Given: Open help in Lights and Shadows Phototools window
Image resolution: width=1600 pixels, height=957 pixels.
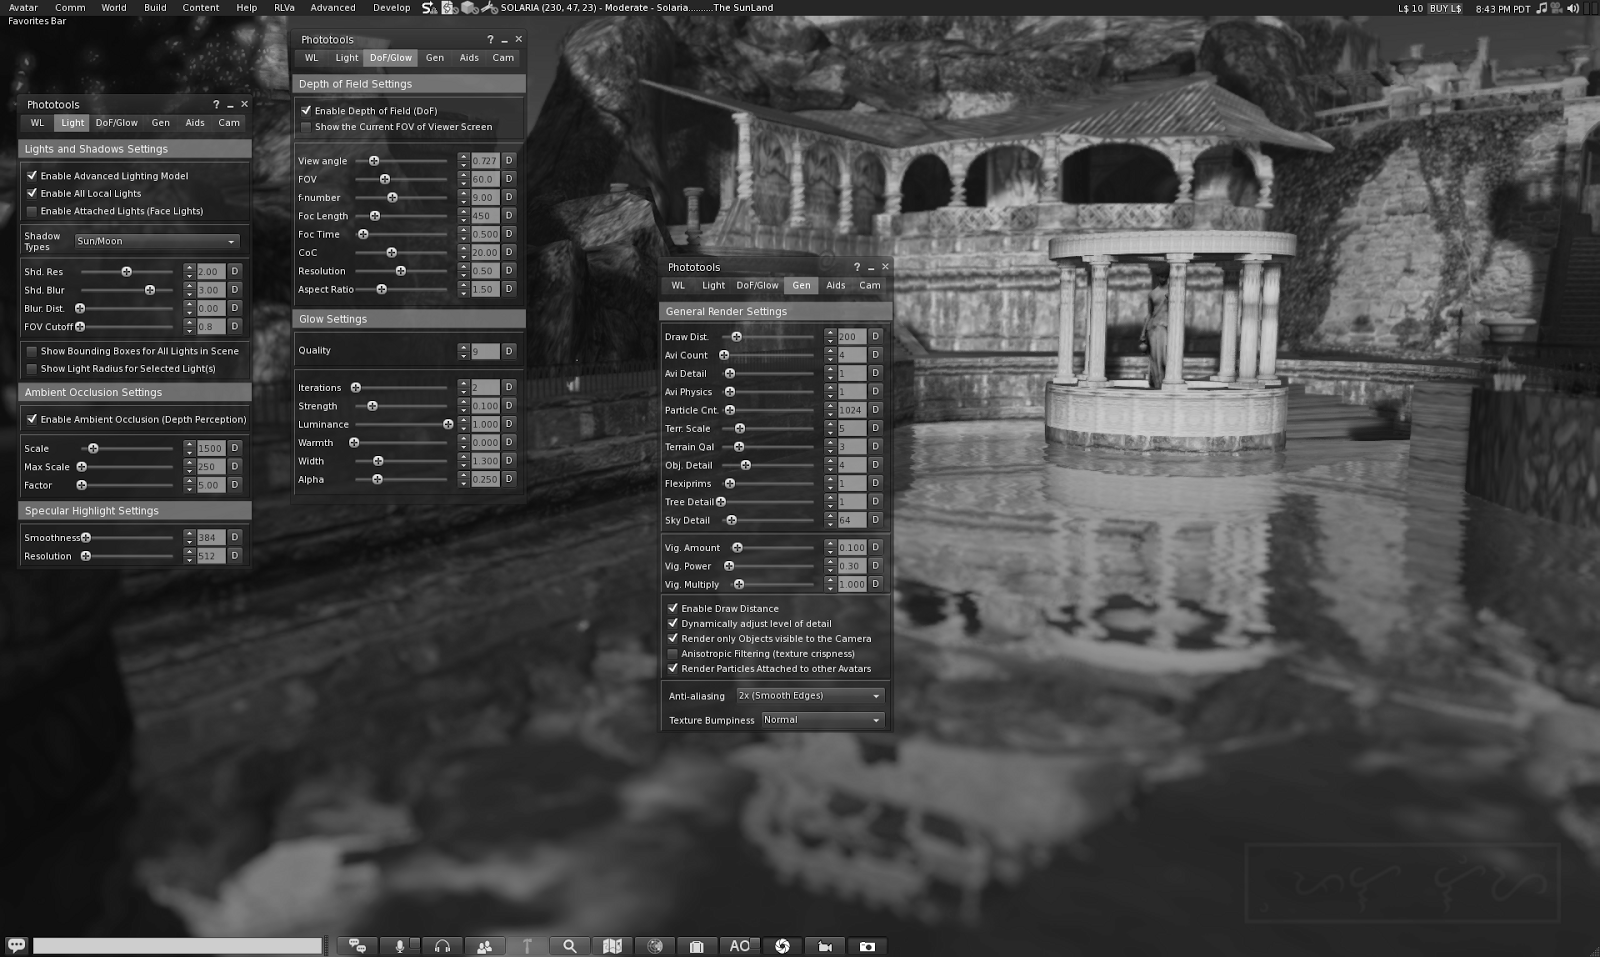Looking at the screenshot, I should (216, 104).
